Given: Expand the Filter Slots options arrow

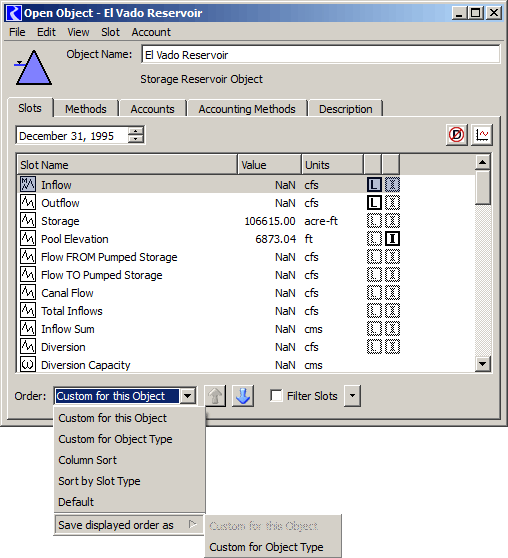Looking at the screenshot, I should click(x=352, y=396).
